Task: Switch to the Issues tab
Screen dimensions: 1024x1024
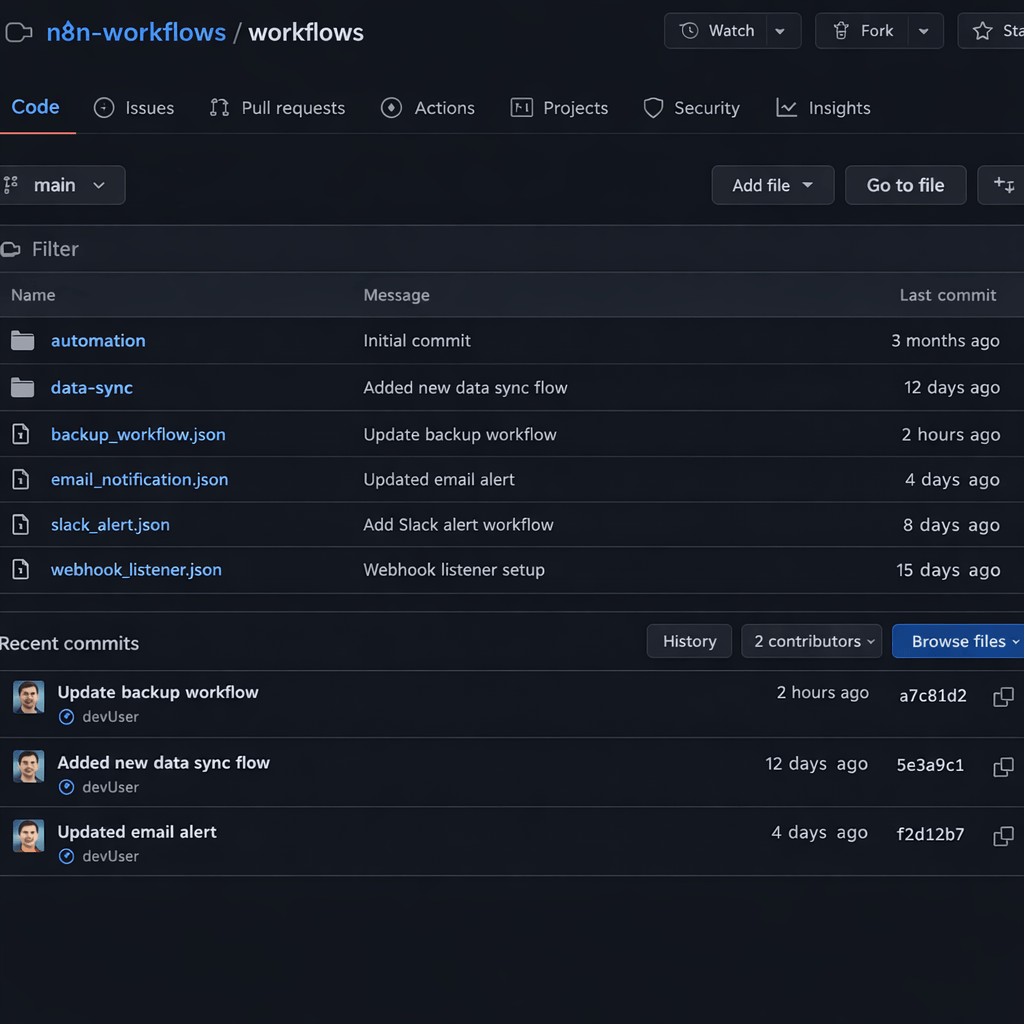Action: click(134, 108)
